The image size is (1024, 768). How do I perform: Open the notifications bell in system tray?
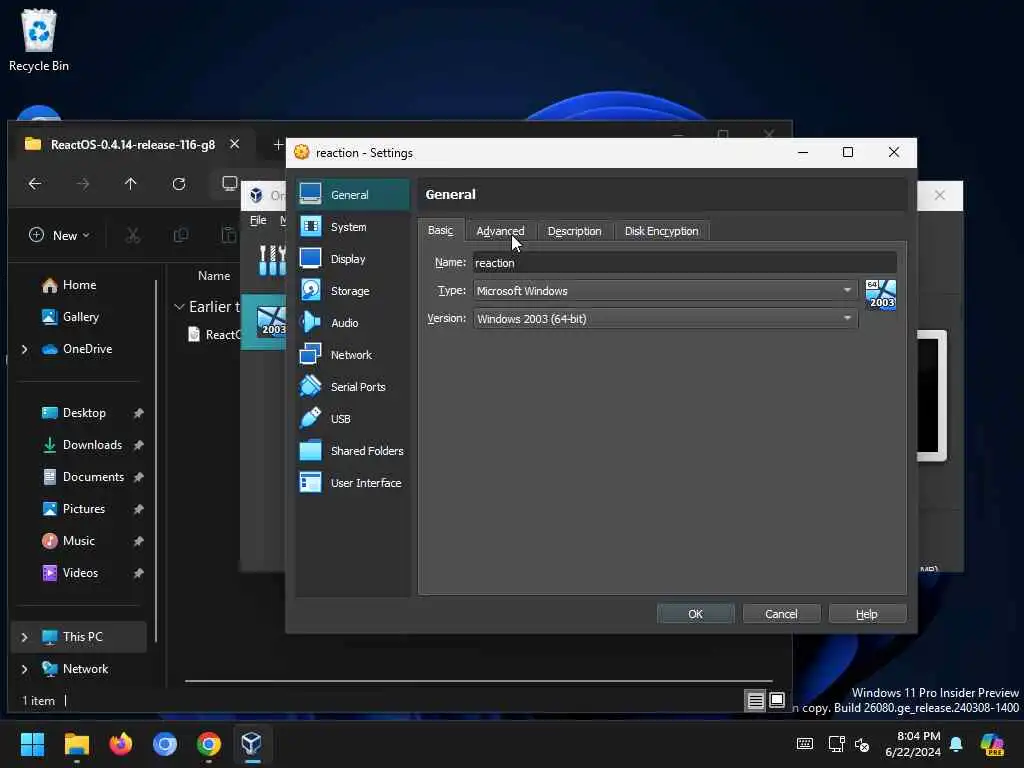(x=956, y=744)
